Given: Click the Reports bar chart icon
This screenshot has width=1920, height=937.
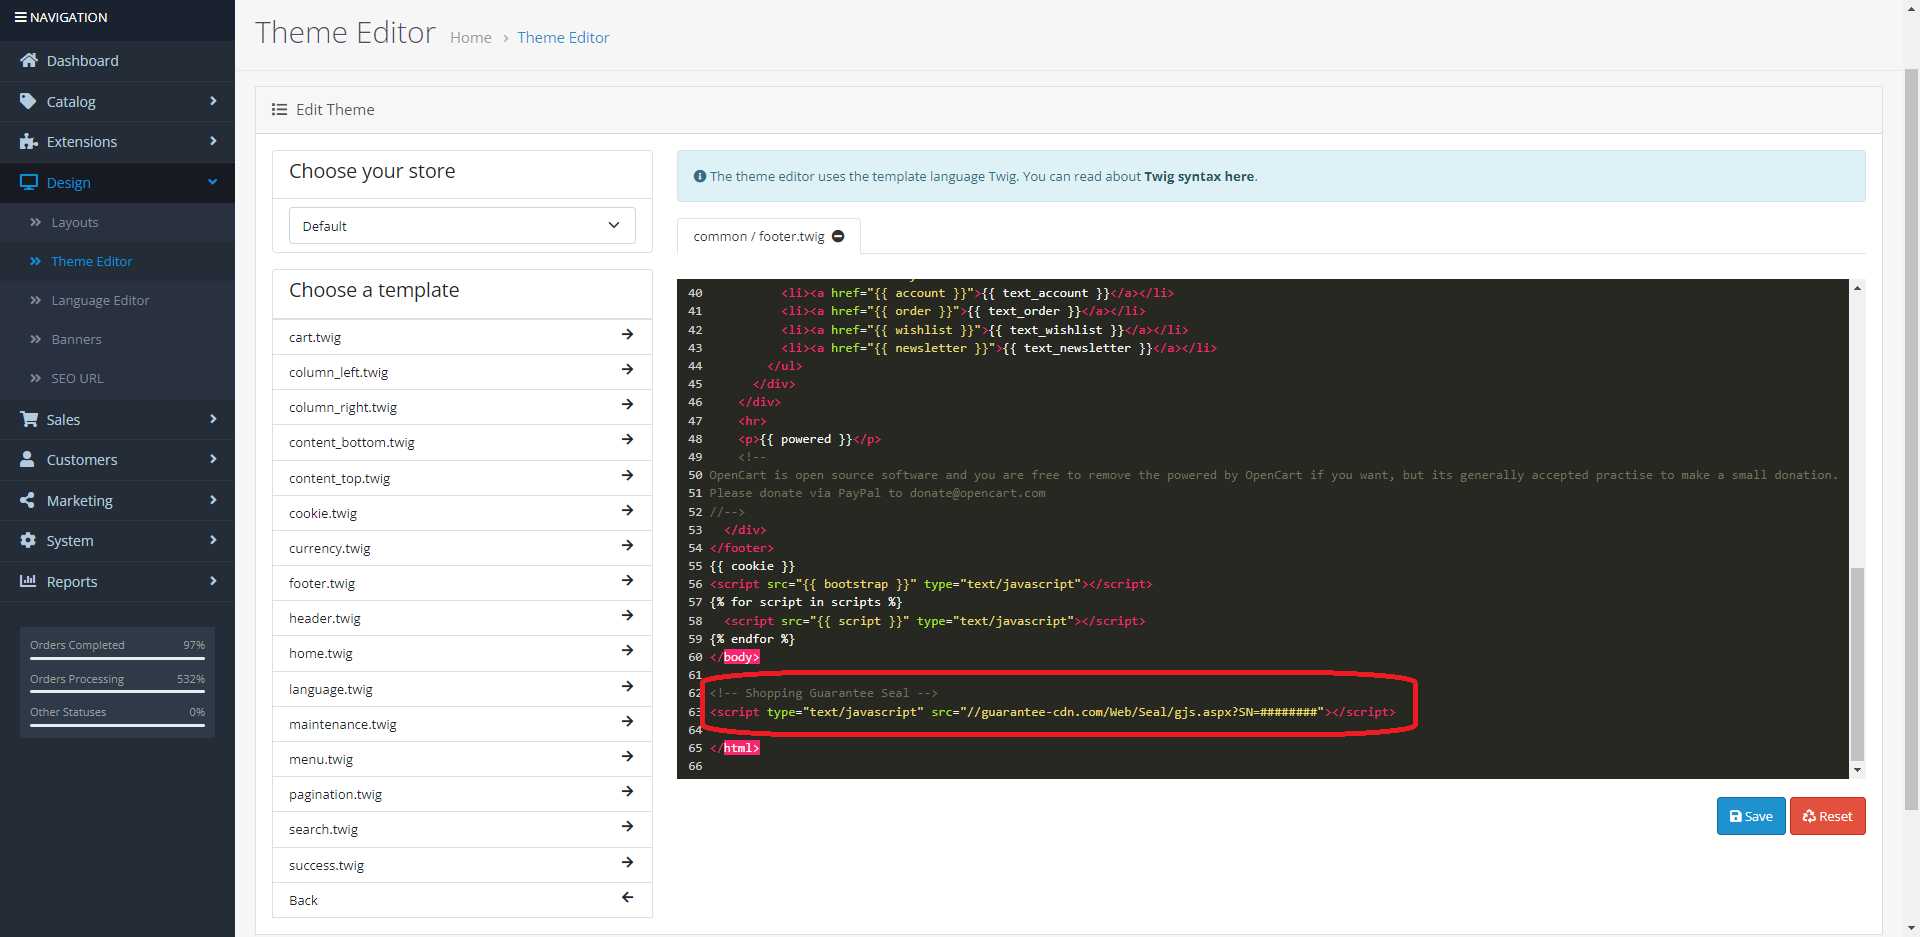Looking at the screenshot, I should coord(28,582).
